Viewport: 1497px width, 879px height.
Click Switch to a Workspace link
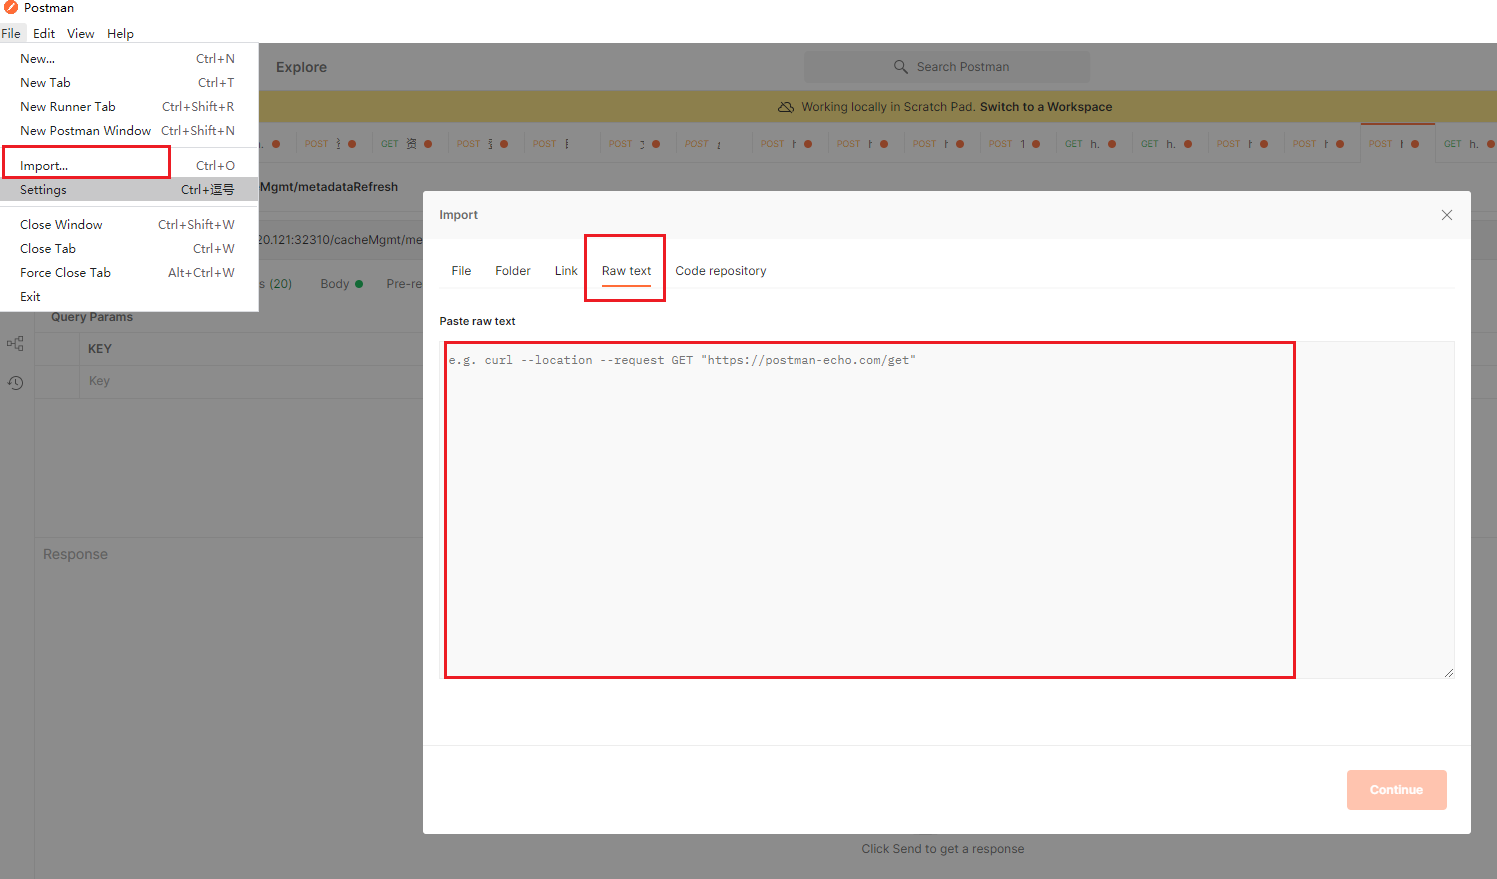1046,107
